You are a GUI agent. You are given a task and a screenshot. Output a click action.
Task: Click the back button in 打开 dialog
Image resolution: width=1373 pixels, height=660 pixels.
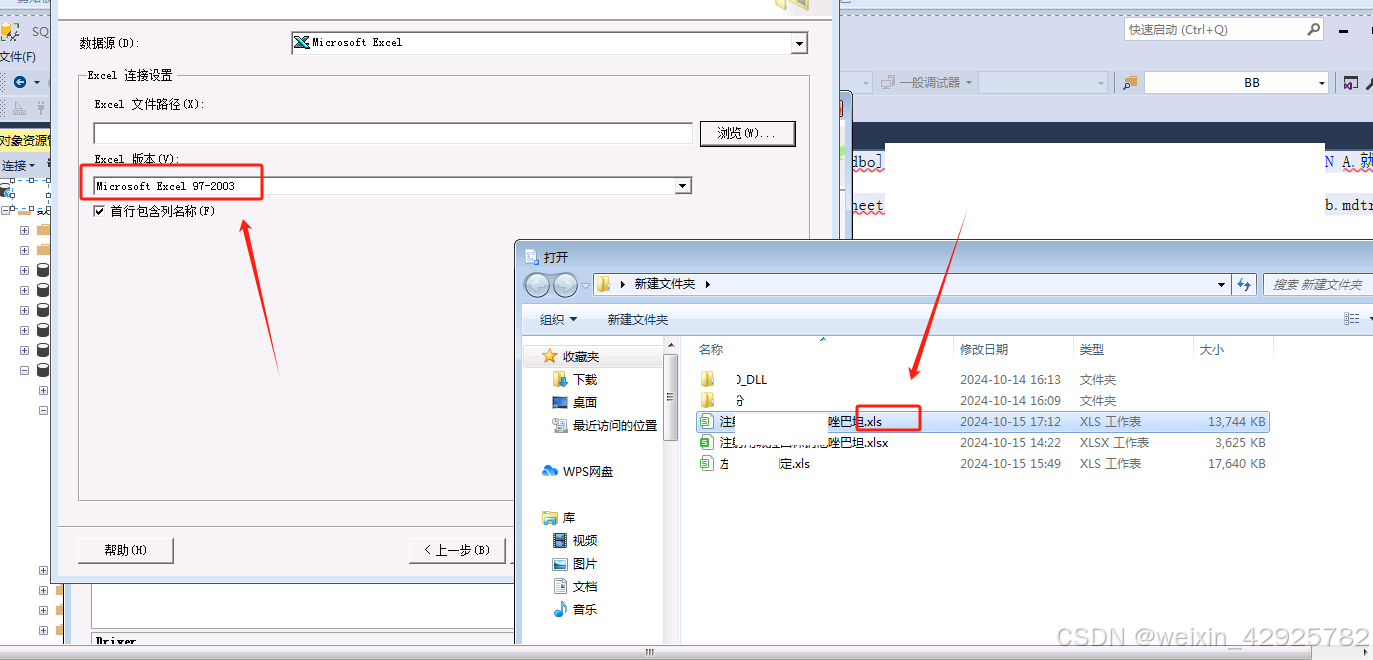pyautogui.click(x=537, y=285)
